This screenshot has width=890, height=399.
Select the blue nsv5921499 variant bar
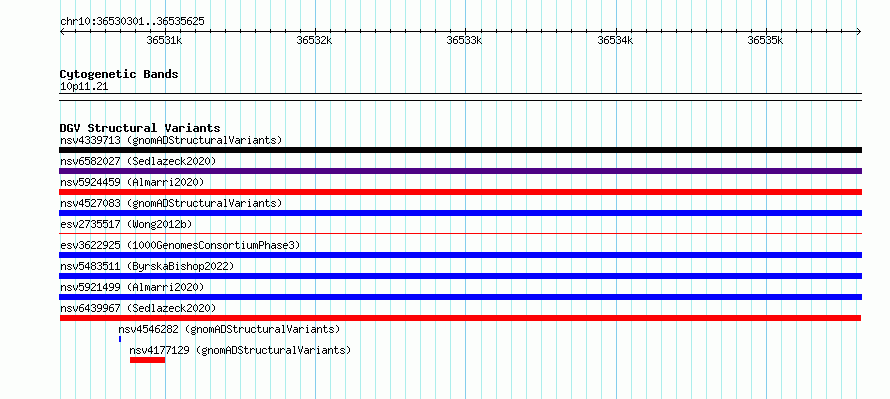[x=460, y=297]
